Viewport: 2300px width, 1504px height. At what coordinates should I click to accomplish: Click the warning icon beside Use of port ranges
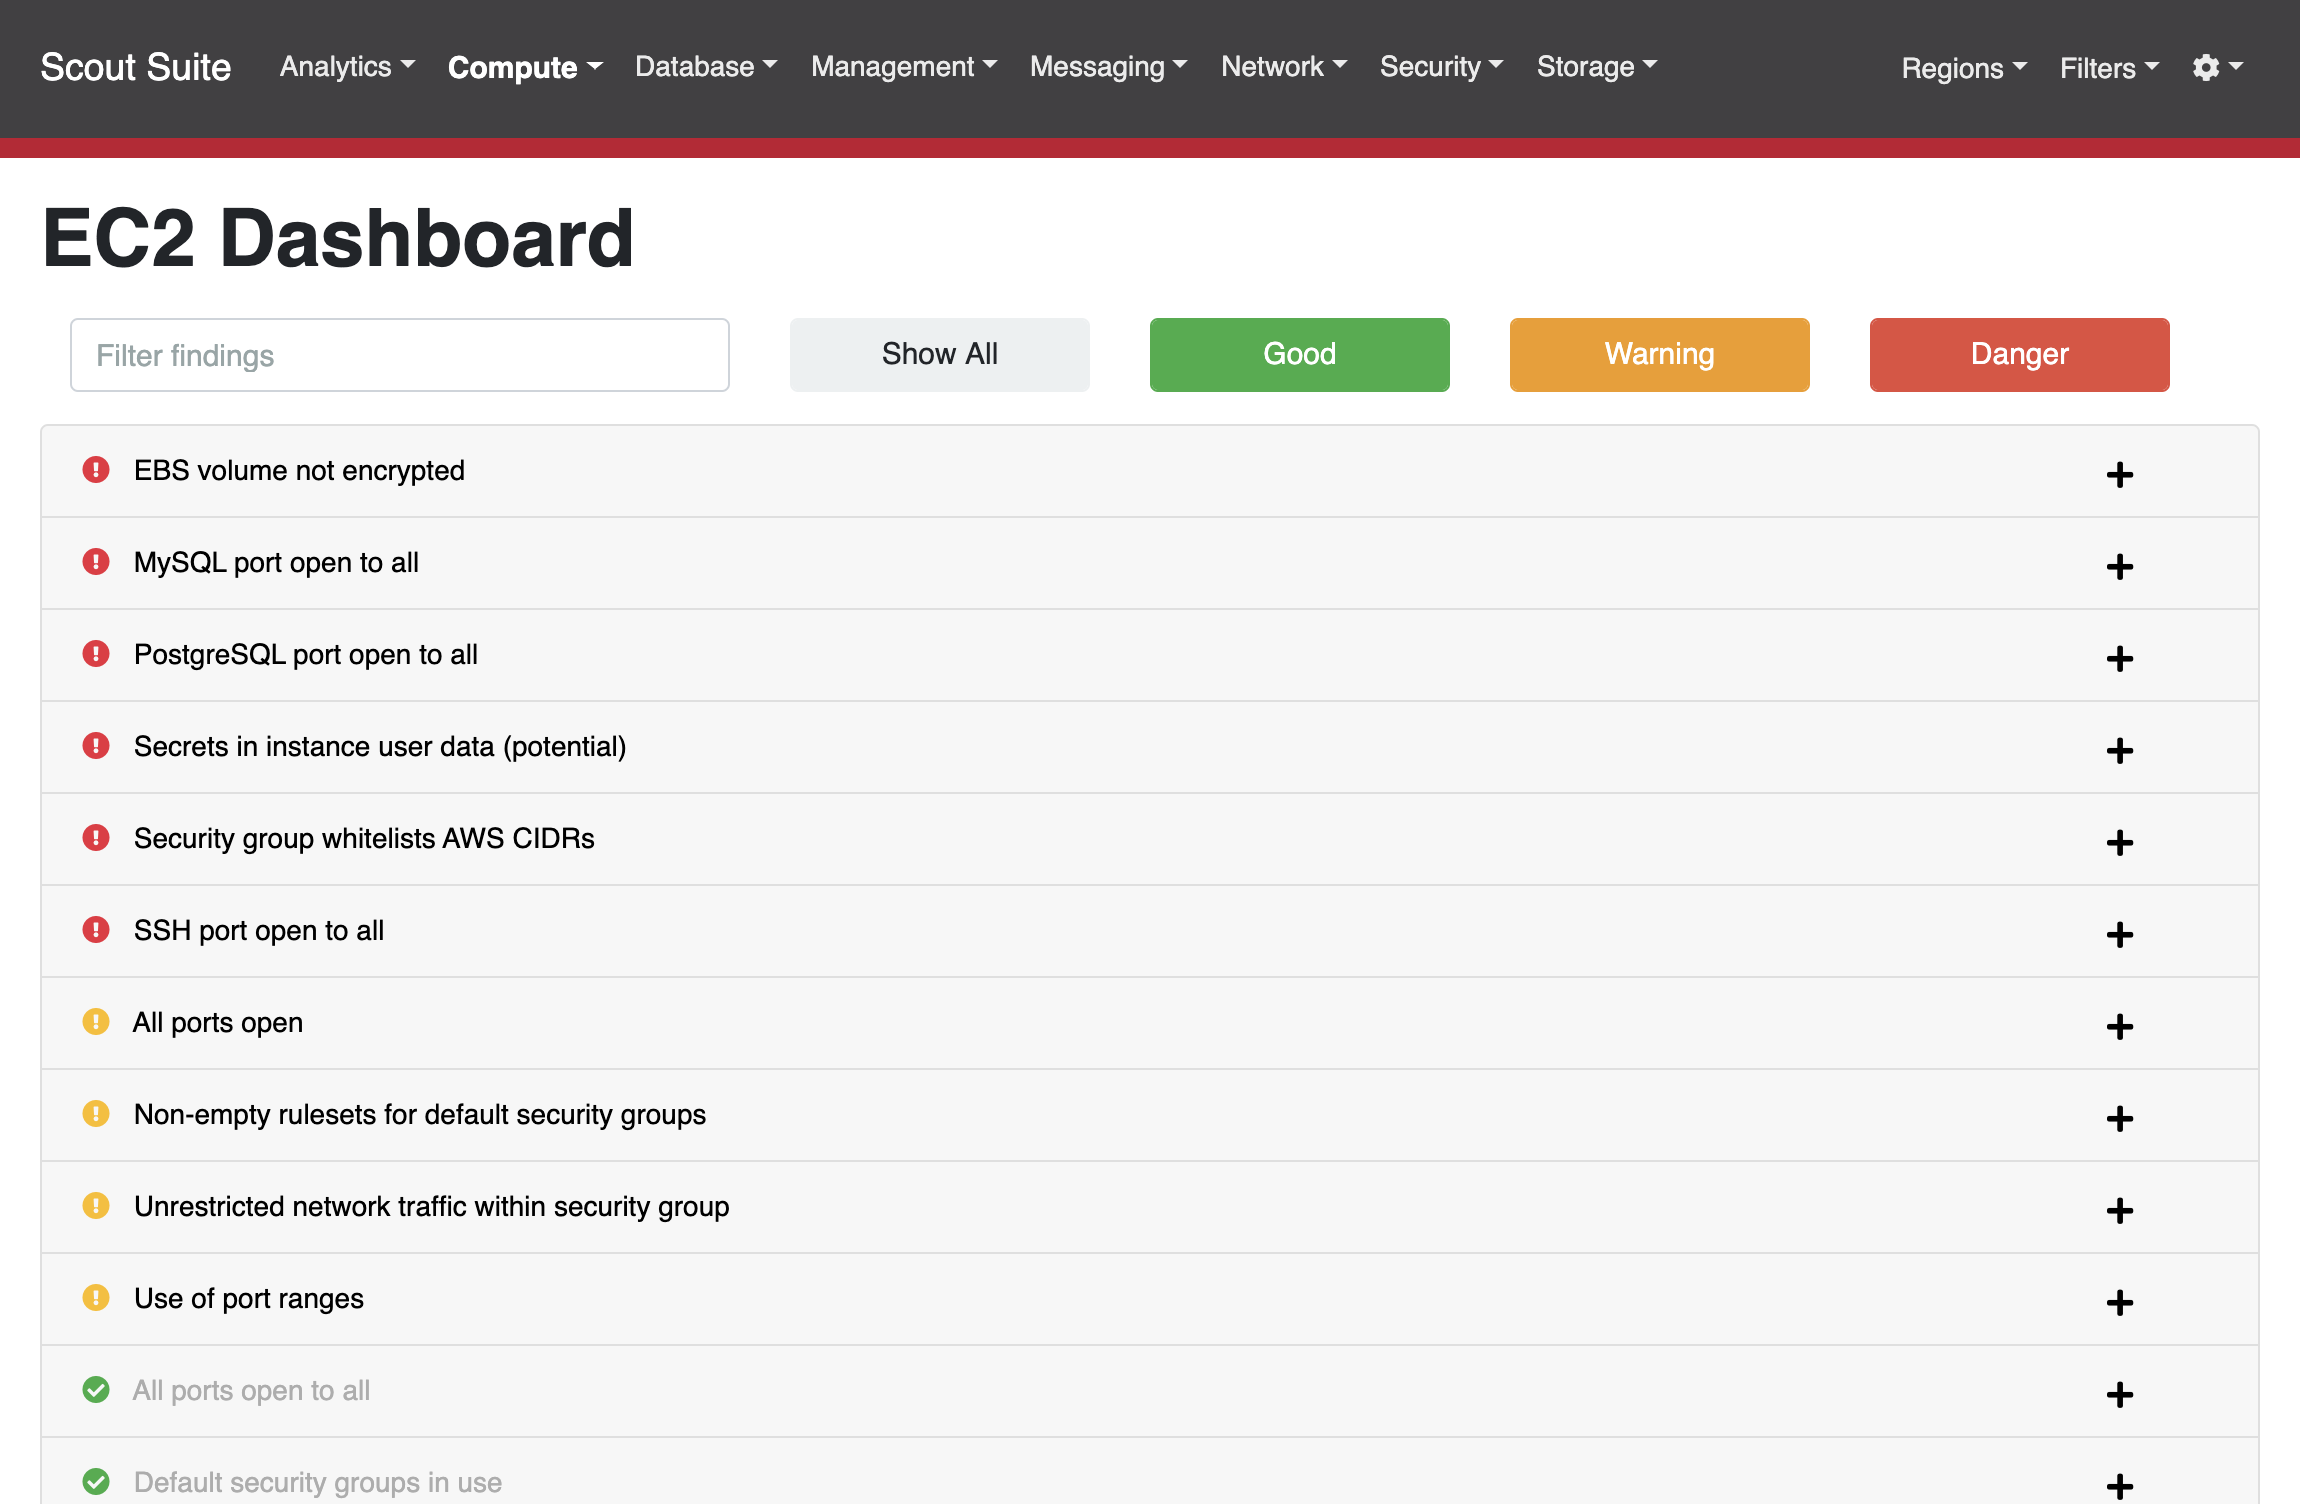[96, 1297]
